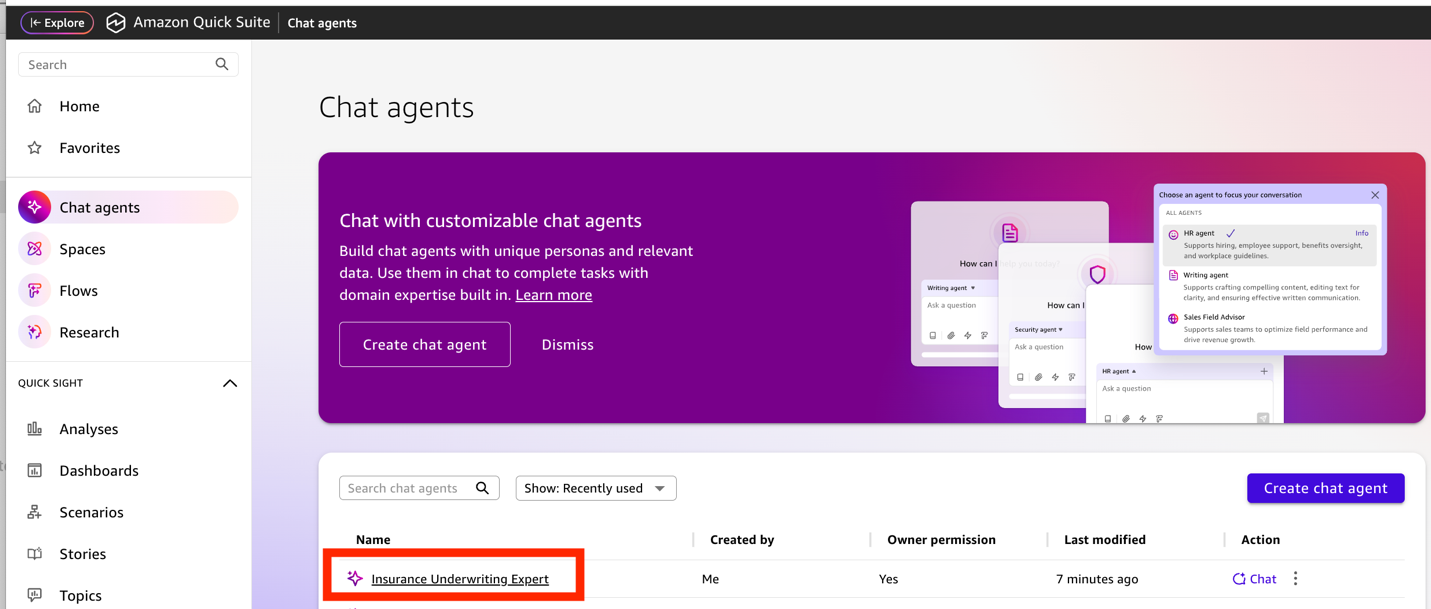Click the Home icon in sidebar
The width and height of the screenshot is (1431, 609).
pos(35,106)
